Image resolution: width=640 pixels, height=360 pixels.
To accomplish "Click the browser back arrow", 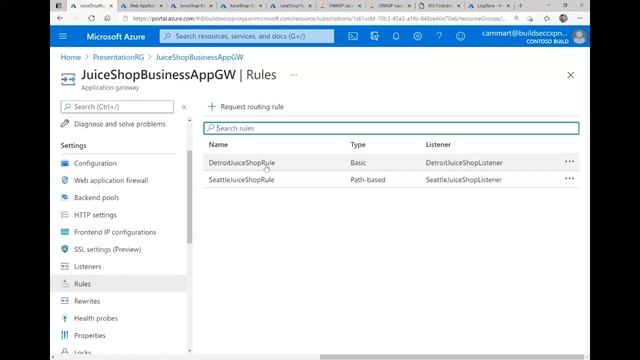I will (x=60, y=18).
